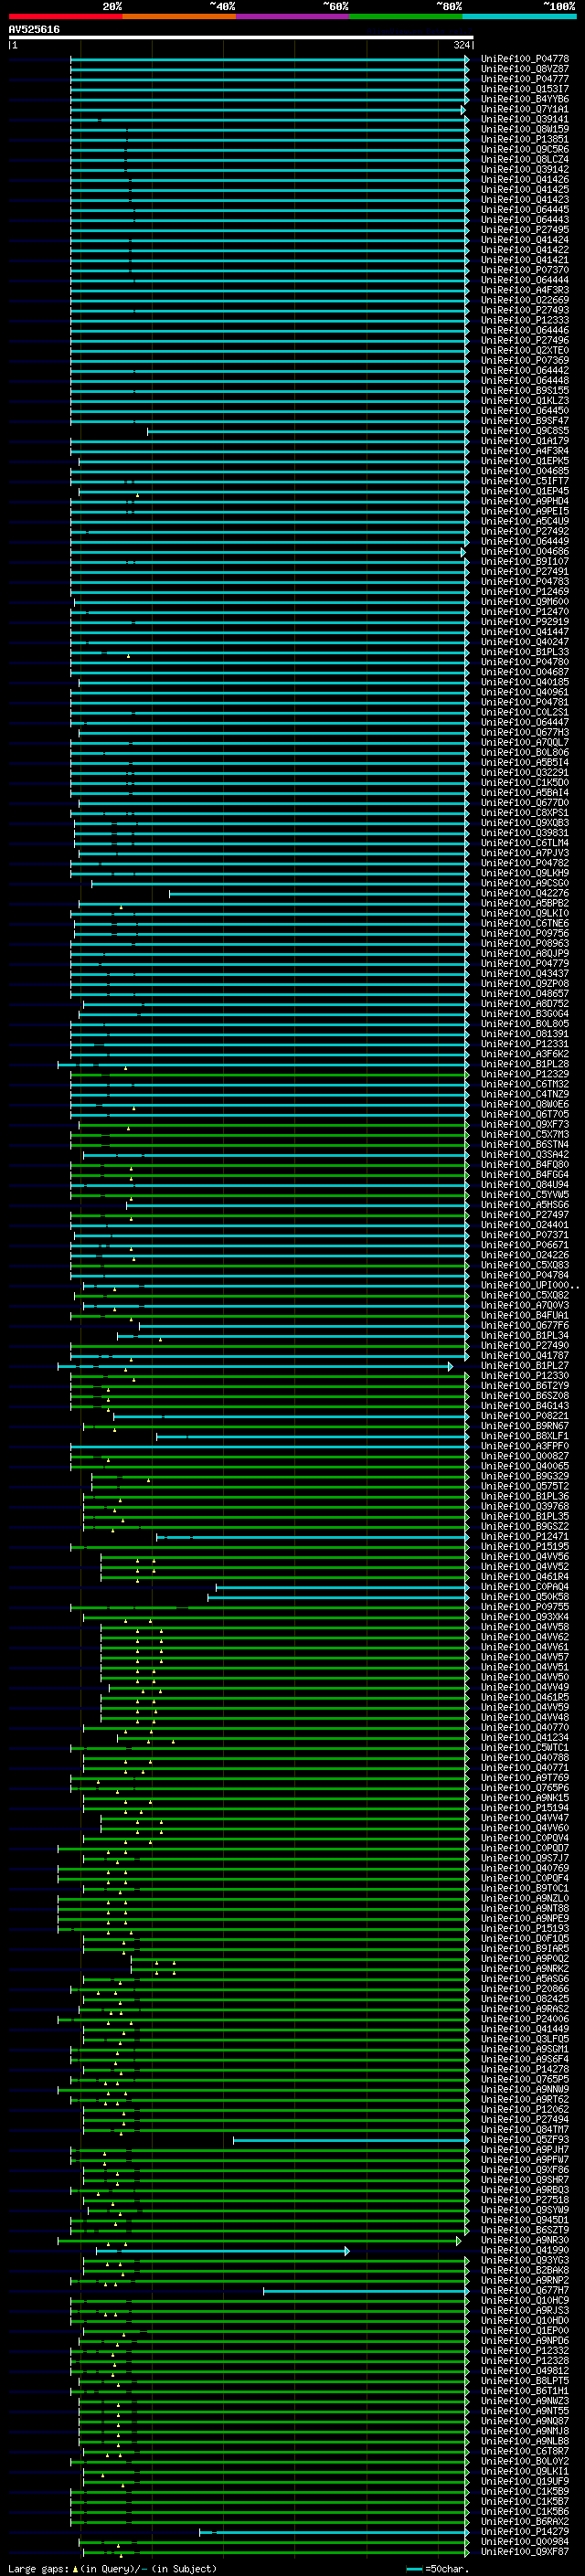Screen dimensions: 585x2576
Task: Select hit label UniRef100_A4F3R3
Action: 525,290
